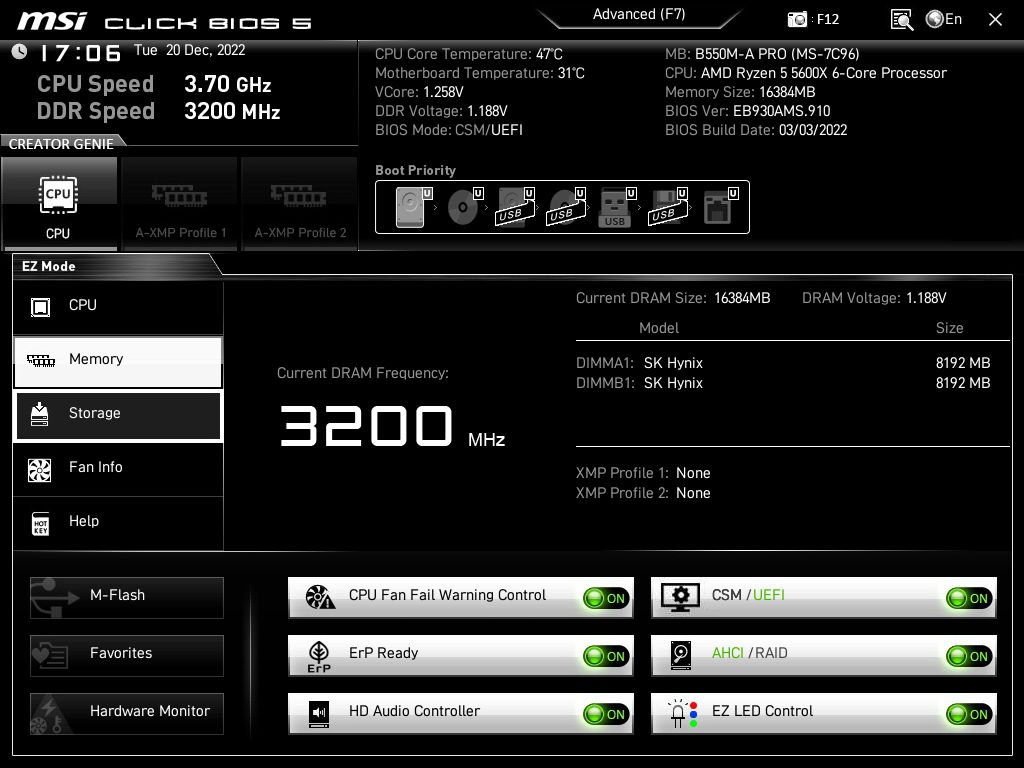This screenshot has height=768, width=1024.
Task: Click the XMP Profile 1: None entry
Action: tap(643, 473)
